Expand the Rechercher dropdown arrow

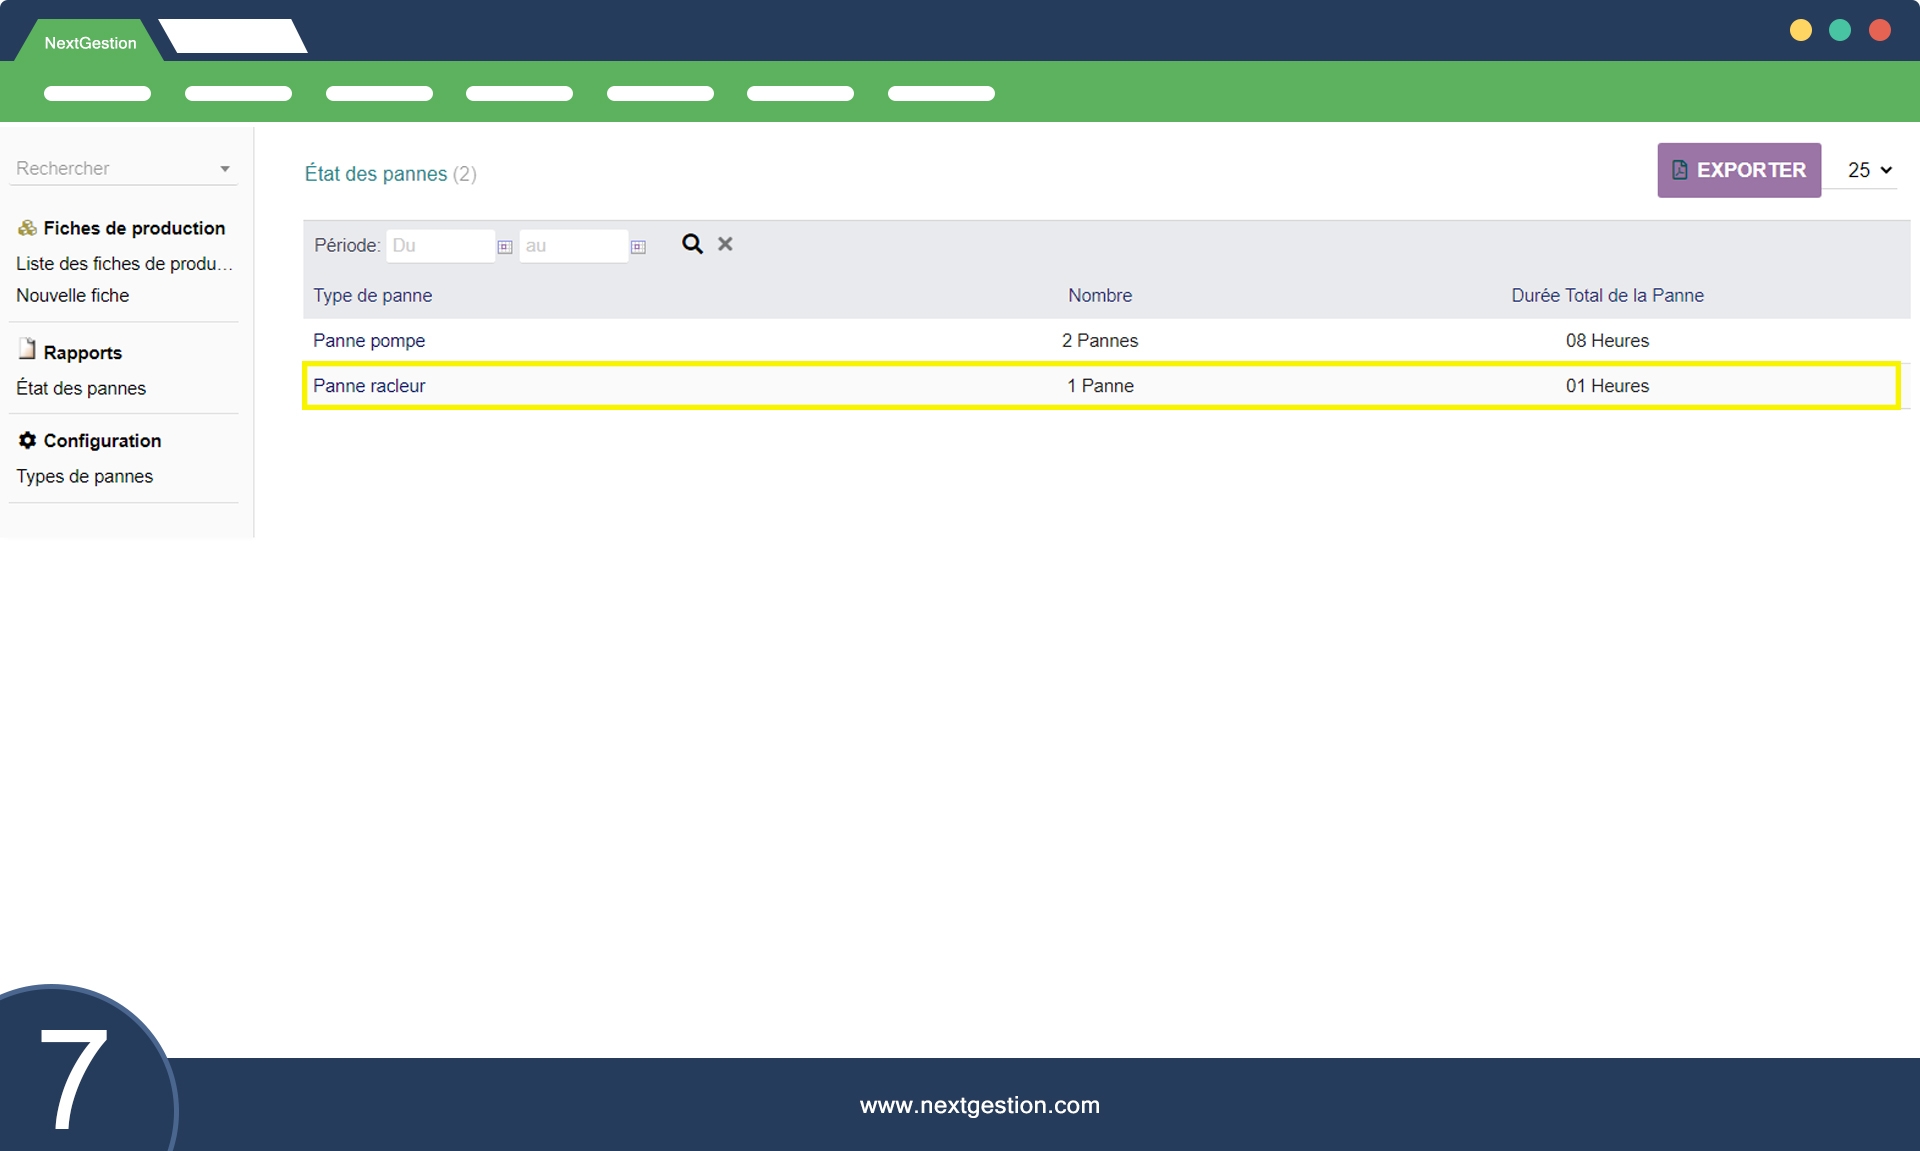click(225, 169)
